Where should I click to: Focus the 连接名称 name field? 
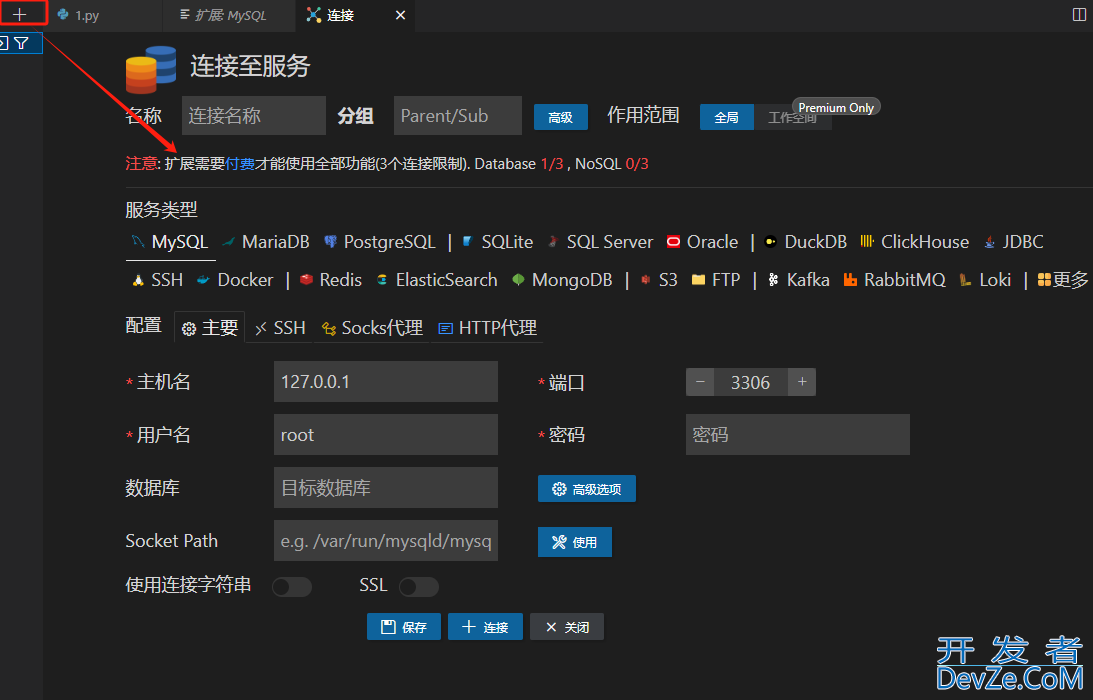(x=254, y=116)
